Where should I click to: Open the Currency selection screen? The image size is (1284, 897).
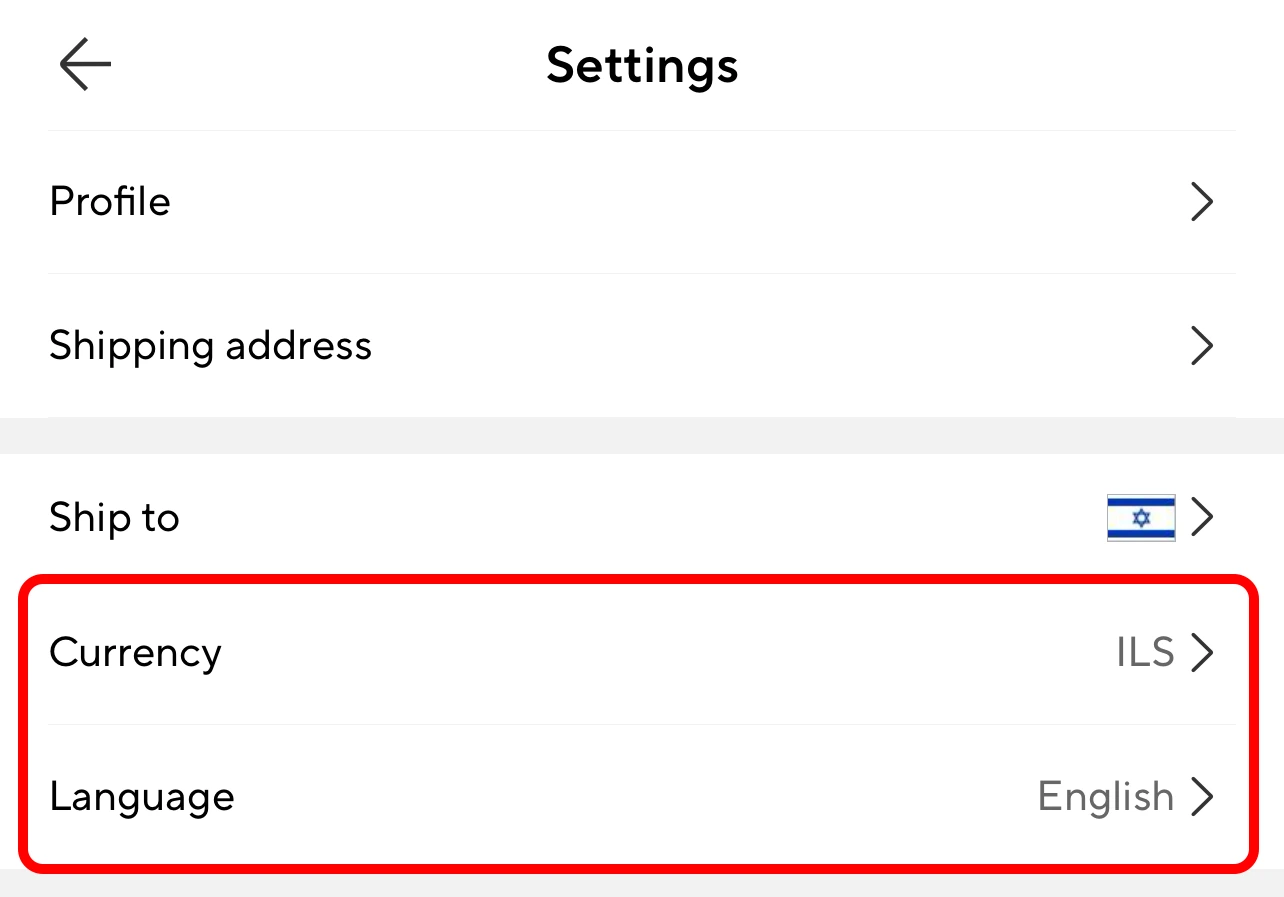[640, 652]
